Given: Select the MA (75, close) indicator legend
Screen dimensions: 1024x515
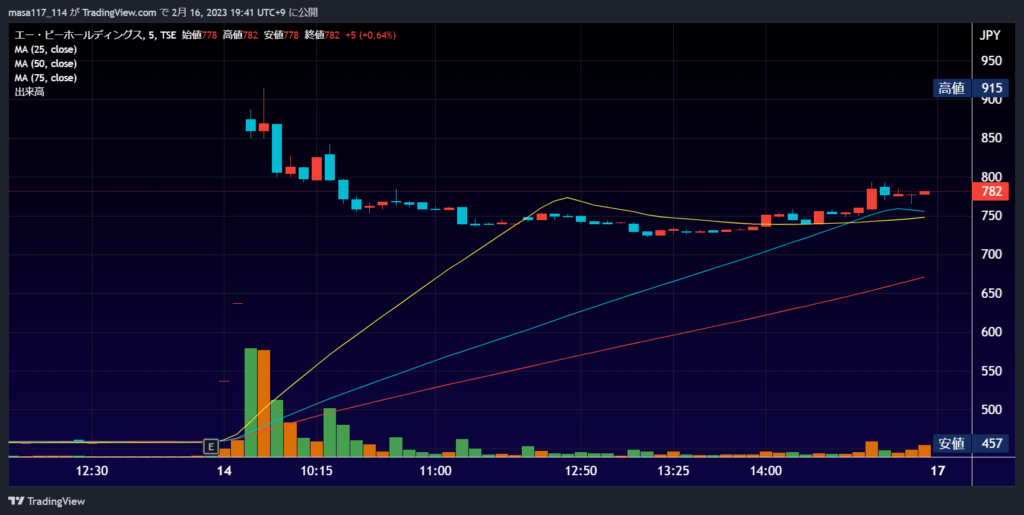Looking at the screenshot, I should (46, 78).
